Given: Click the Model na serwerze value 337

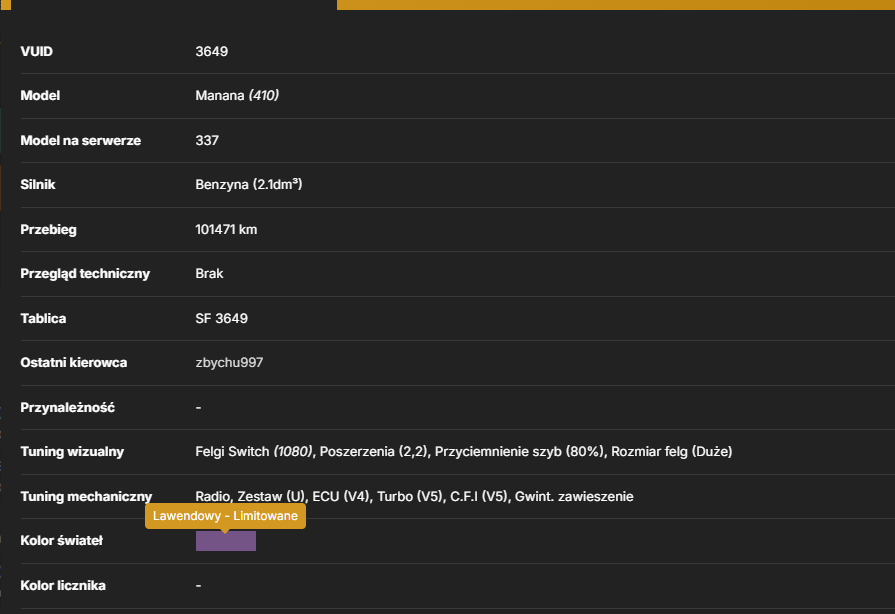Looking at the screenshot, I should [207, 140].
